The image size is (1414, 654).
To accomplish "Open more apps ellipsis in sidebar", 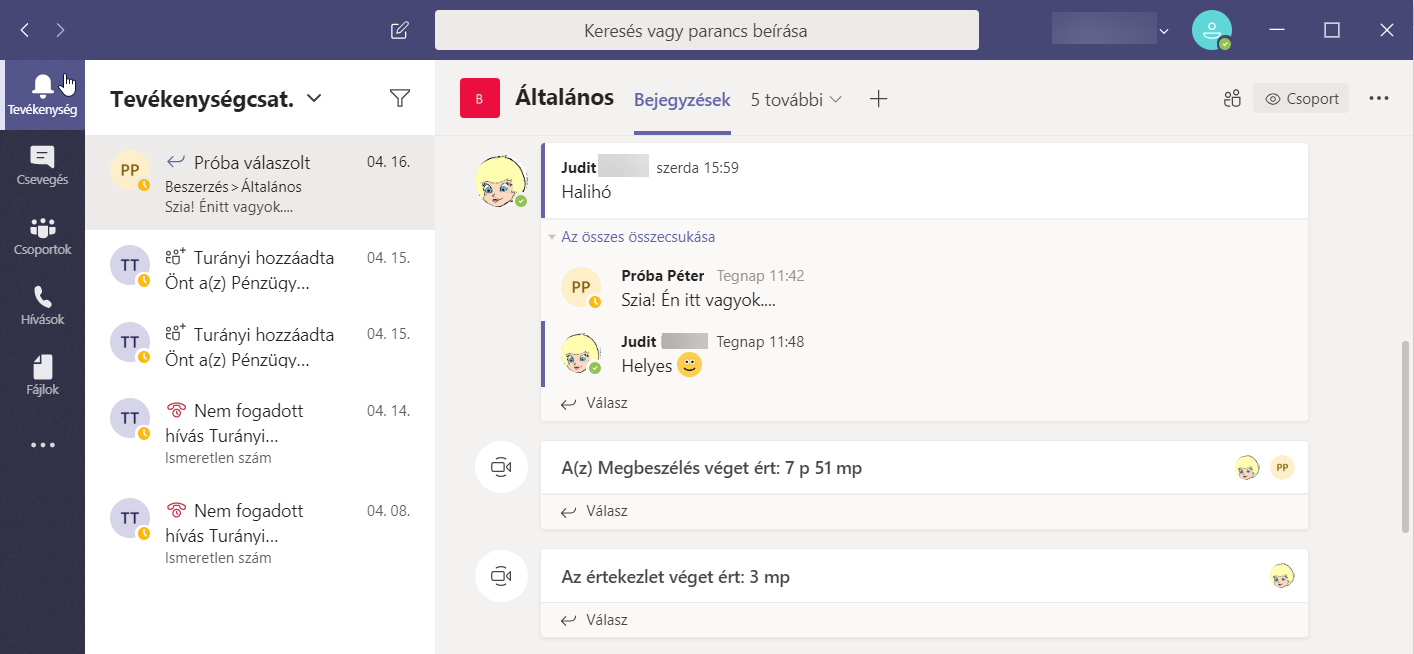I will coord(42,445).
